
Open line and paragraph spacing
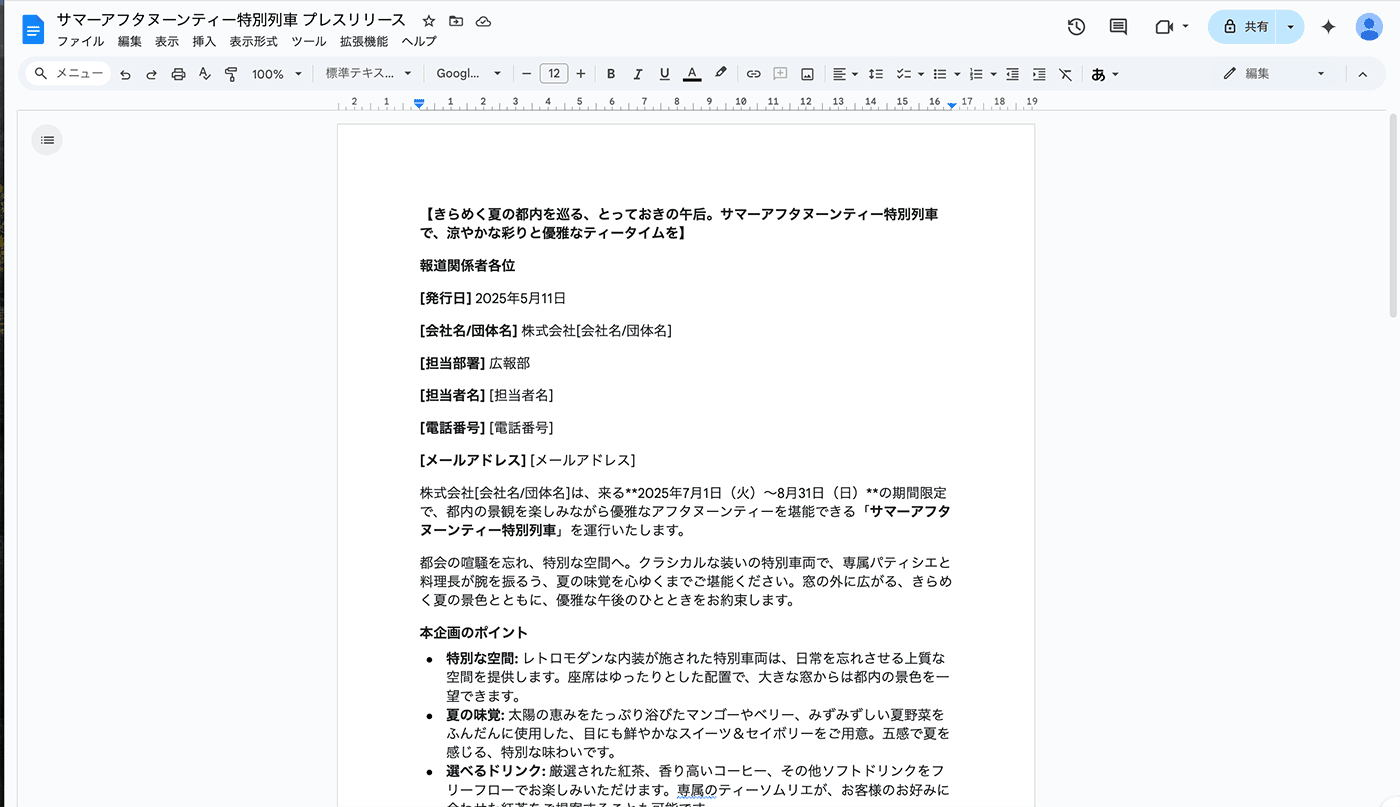pyautogui.click(x=875, y=74)
